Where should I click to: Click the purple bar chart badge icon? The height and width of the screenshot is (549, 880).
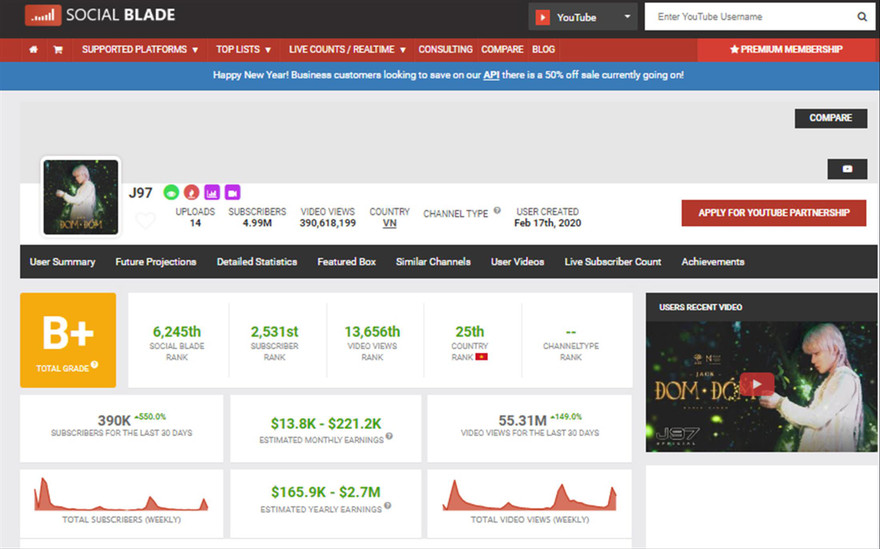point(212,192)
